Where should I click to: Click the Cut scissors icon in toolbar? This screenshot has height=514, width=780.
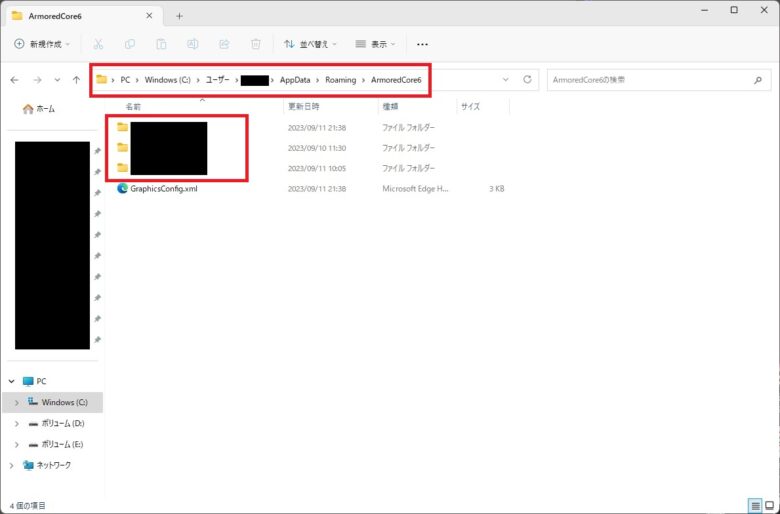[98, 44]
